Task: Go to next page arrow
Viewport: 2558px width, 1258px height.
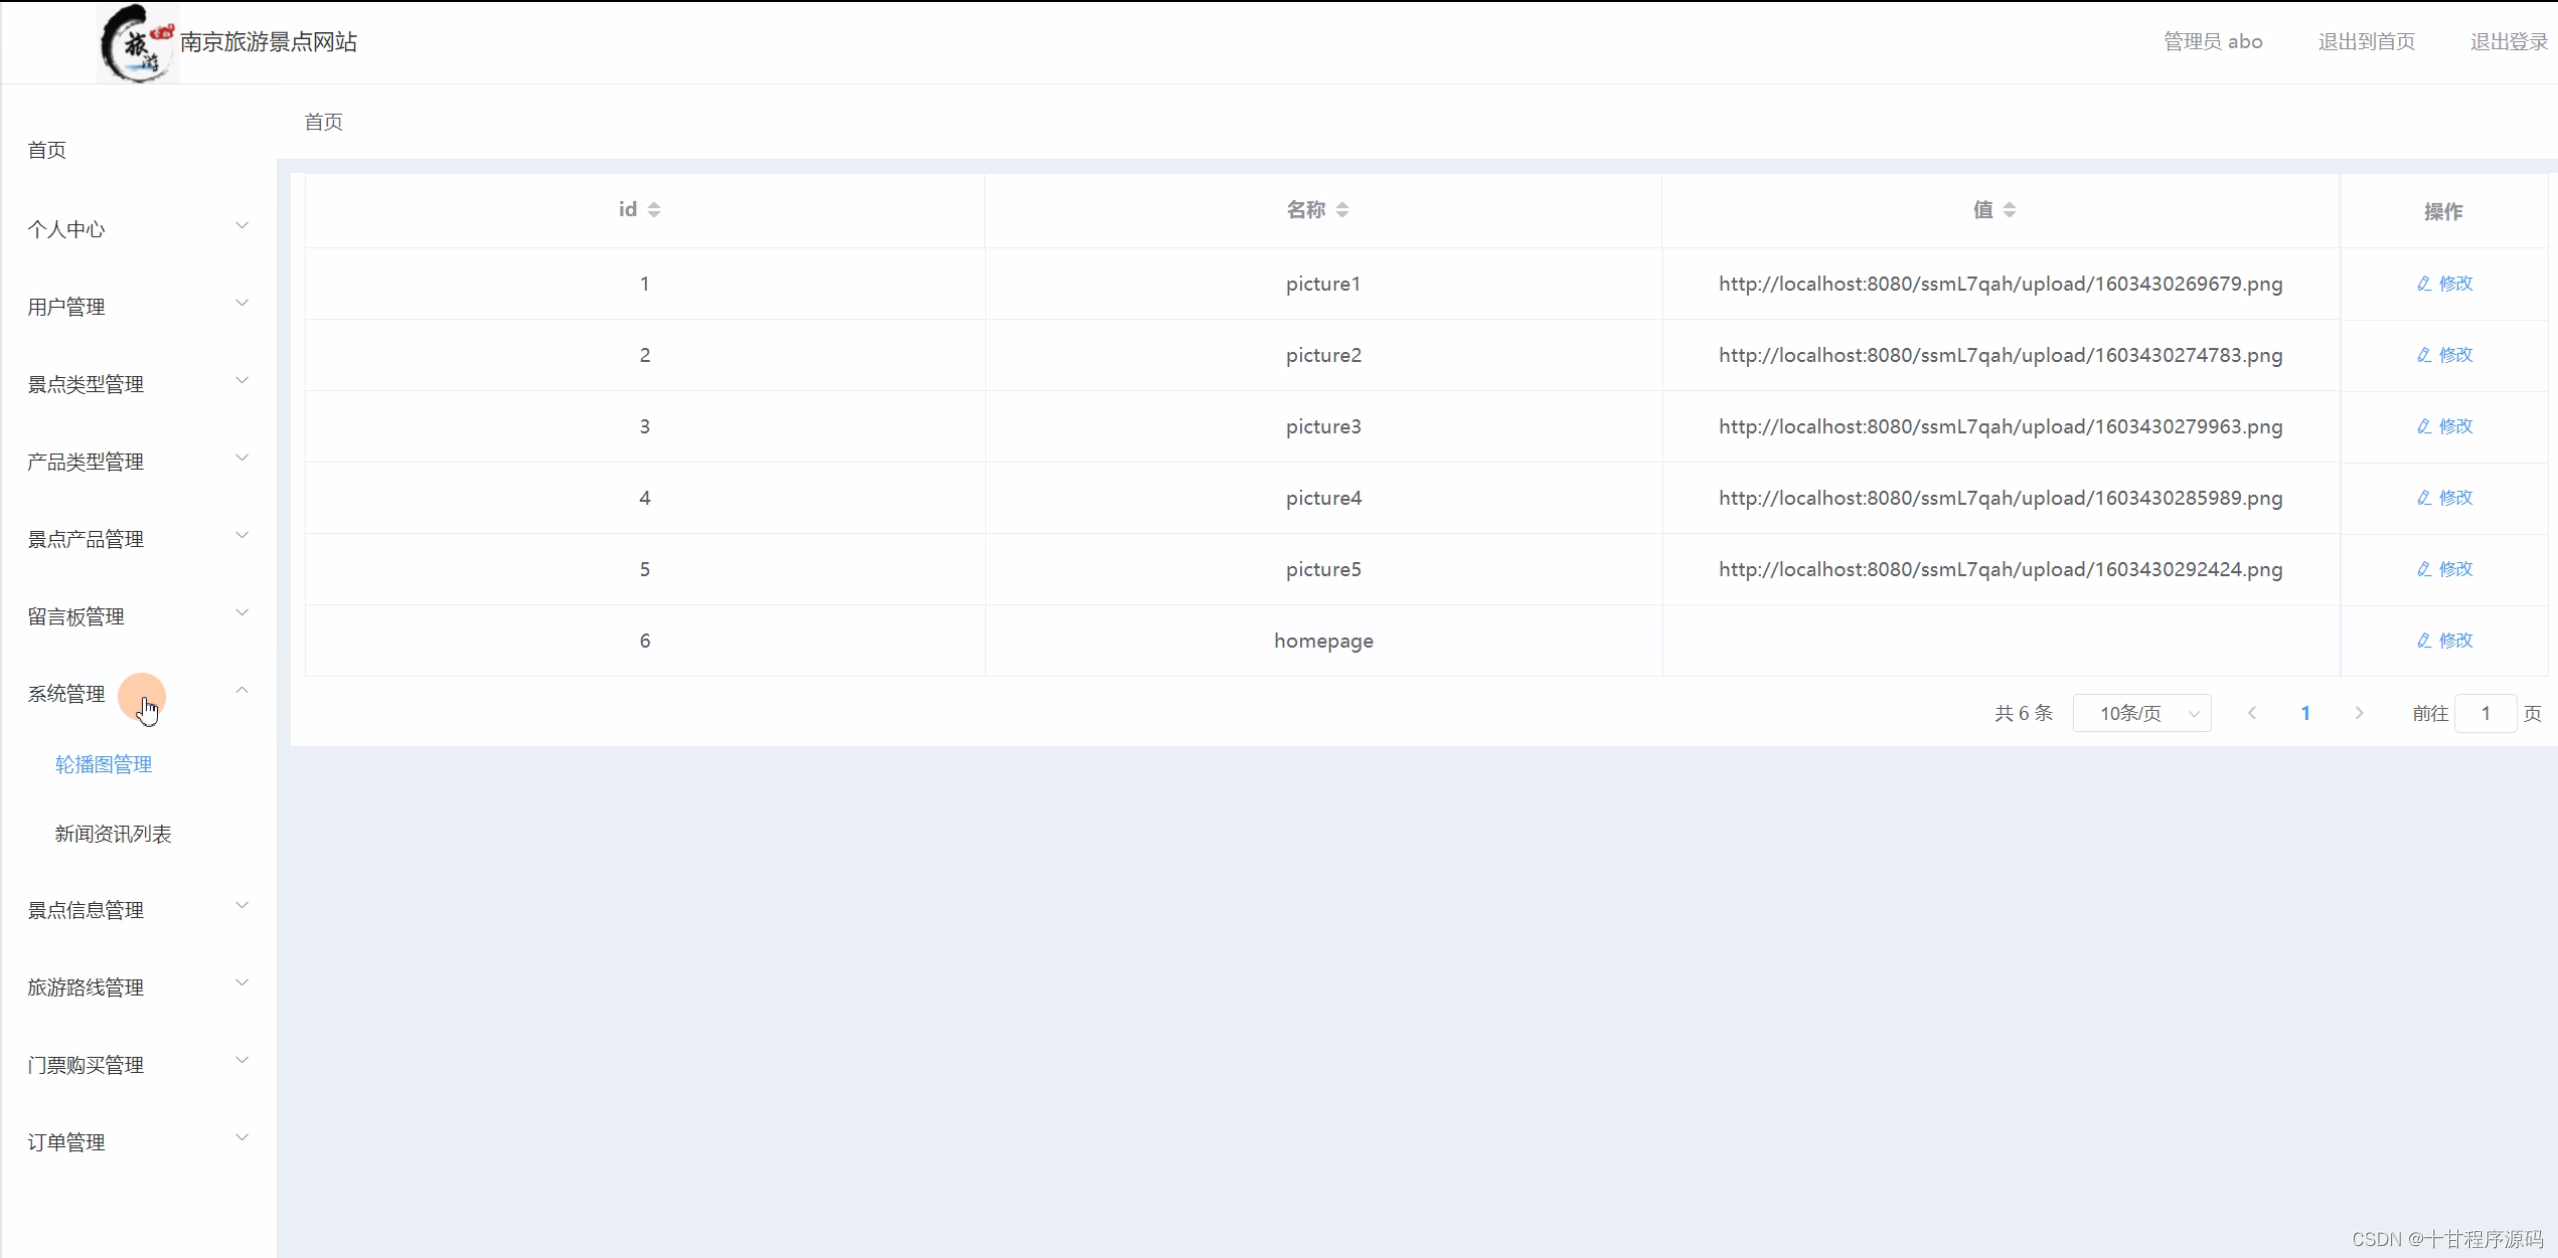Action: pos(2359,713)
